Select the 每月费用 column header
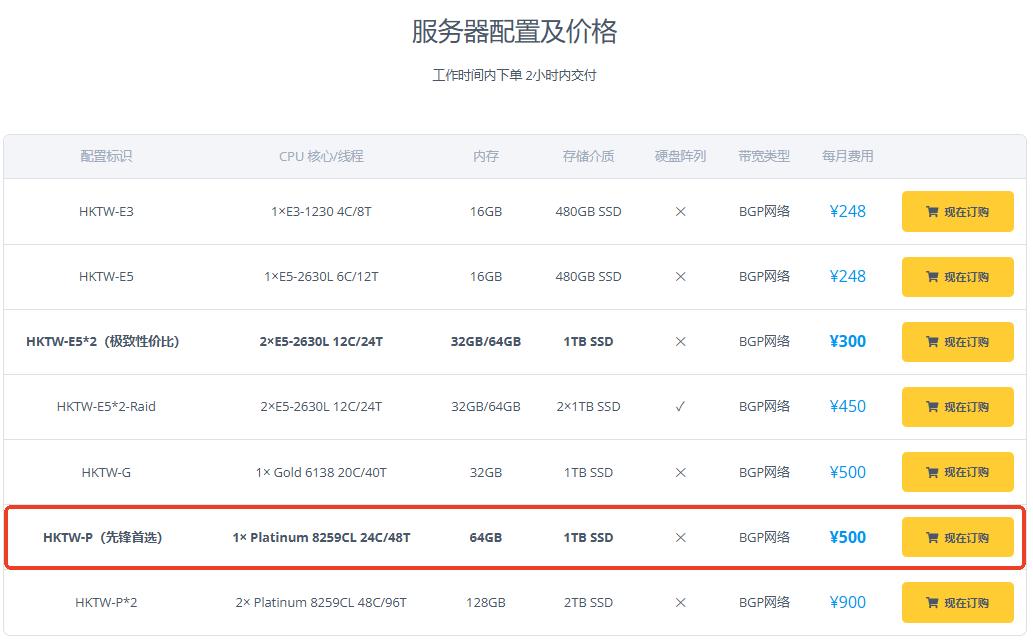Screen dimensions: 1033x642 click(x=850, y=156)
